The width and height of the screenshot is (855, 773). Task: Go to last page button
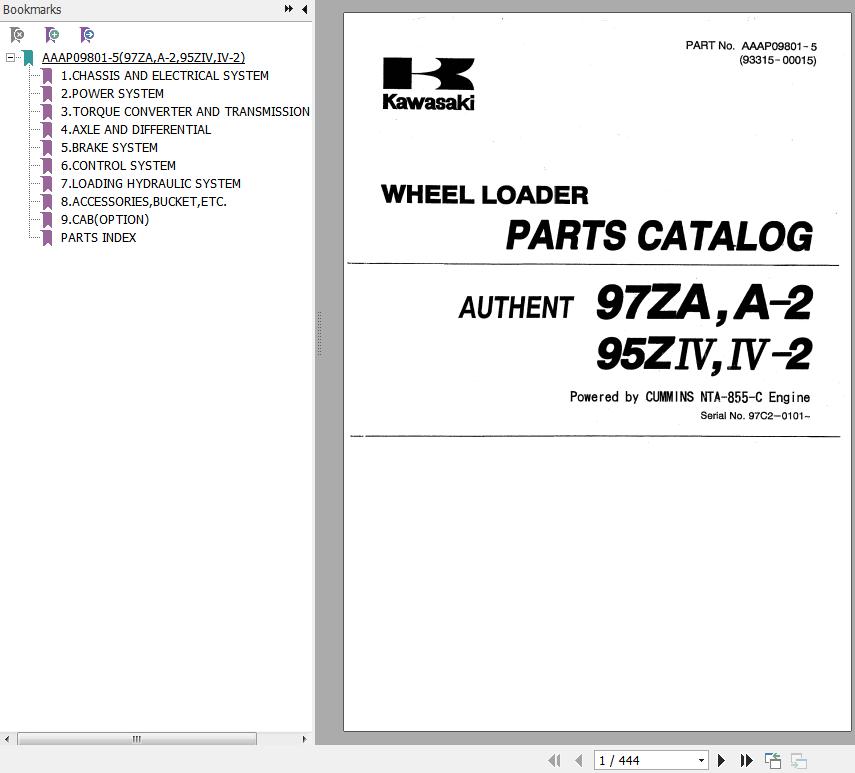click(746, 760)
